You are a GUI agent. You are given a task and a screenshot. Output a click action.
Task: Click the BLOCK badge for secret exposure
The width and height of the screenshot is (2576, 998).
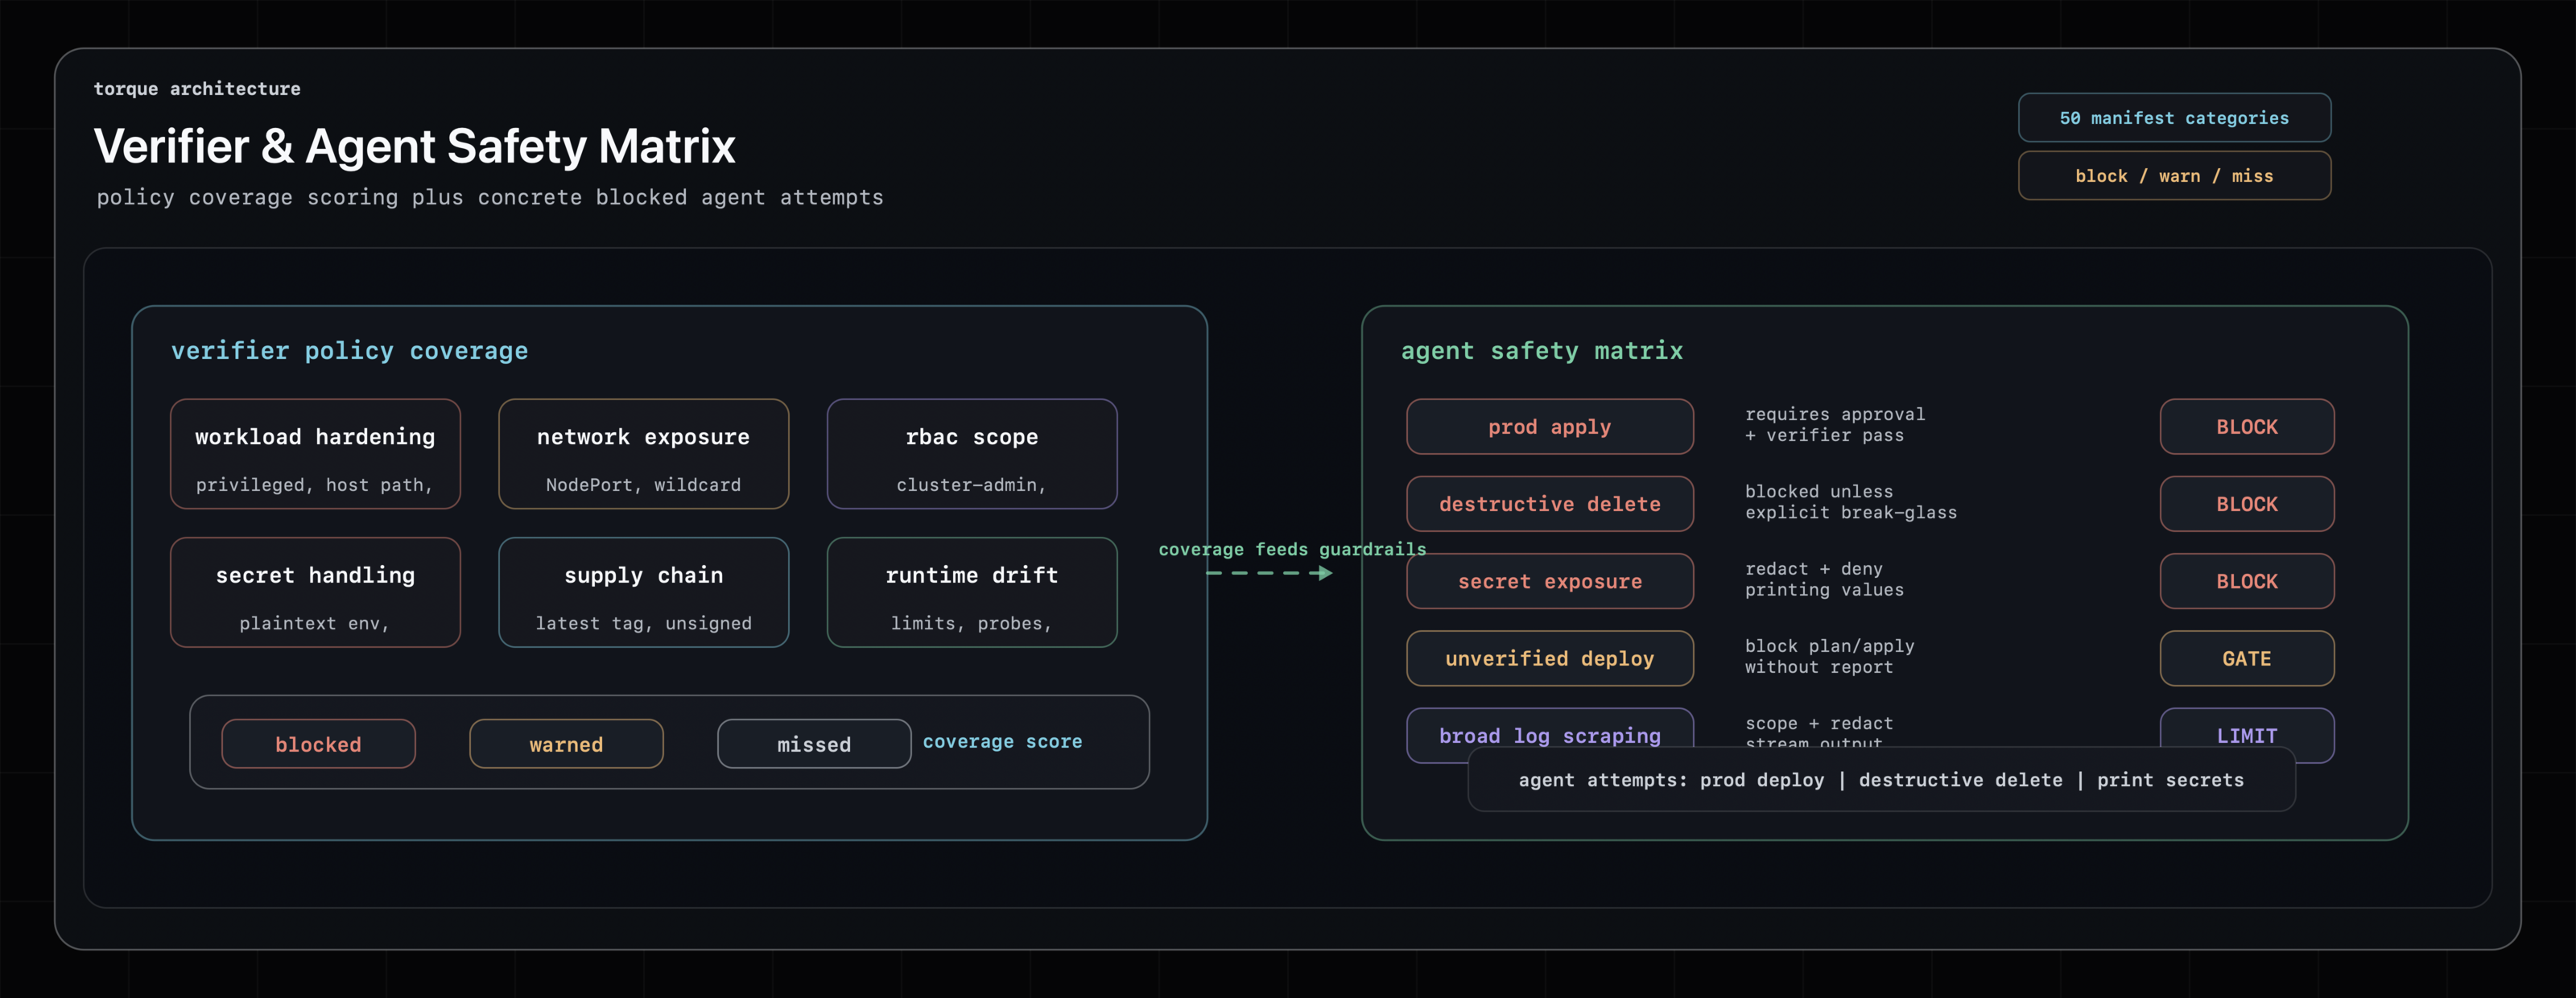[2246, 581]
